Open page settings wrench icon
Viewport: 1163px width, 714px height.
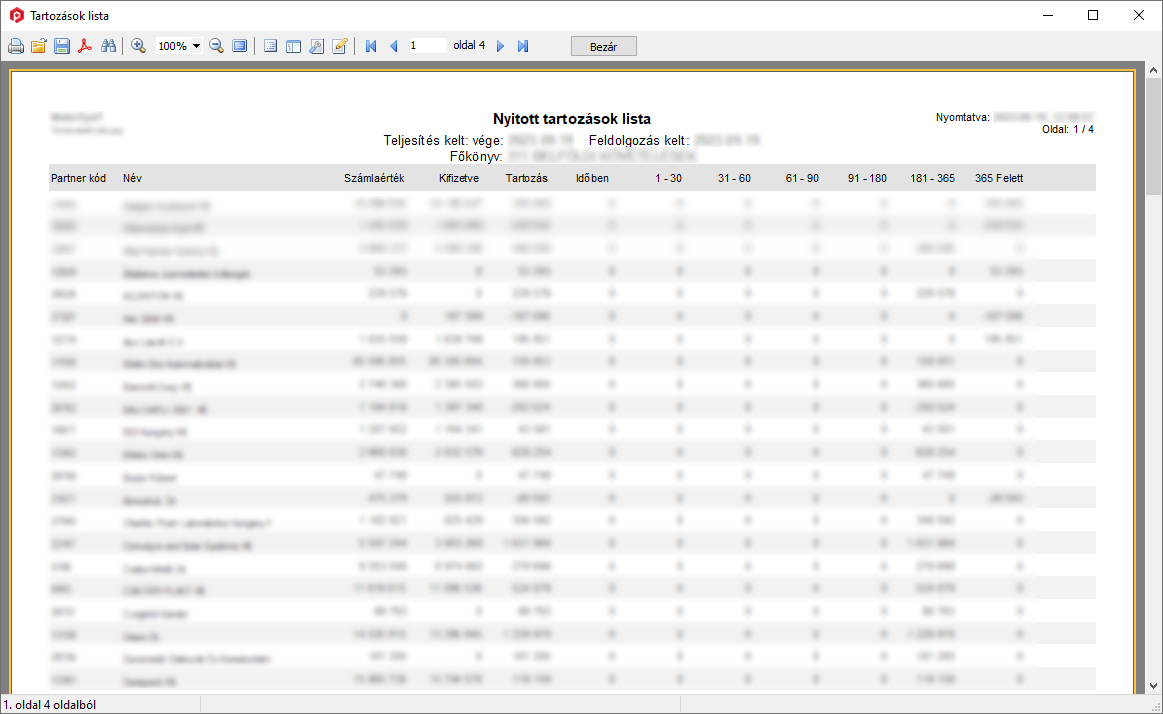pos(316,46)
